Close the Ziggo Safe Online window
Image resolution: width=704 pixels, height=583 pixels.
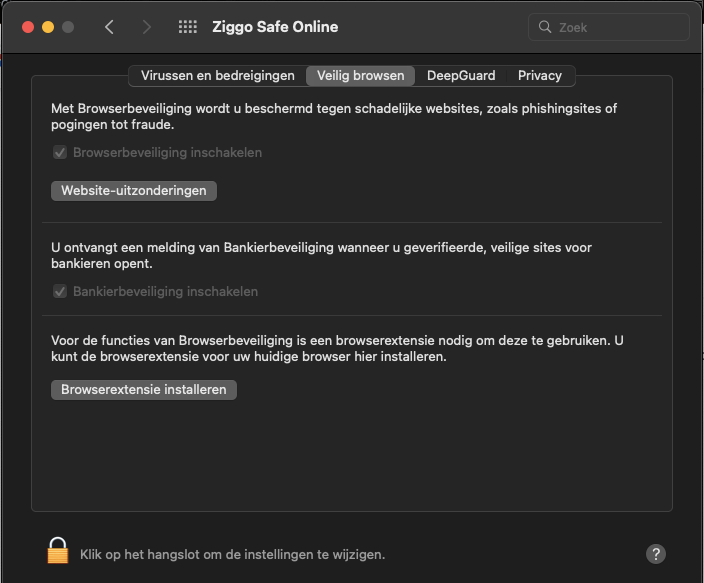pos(28,27)
